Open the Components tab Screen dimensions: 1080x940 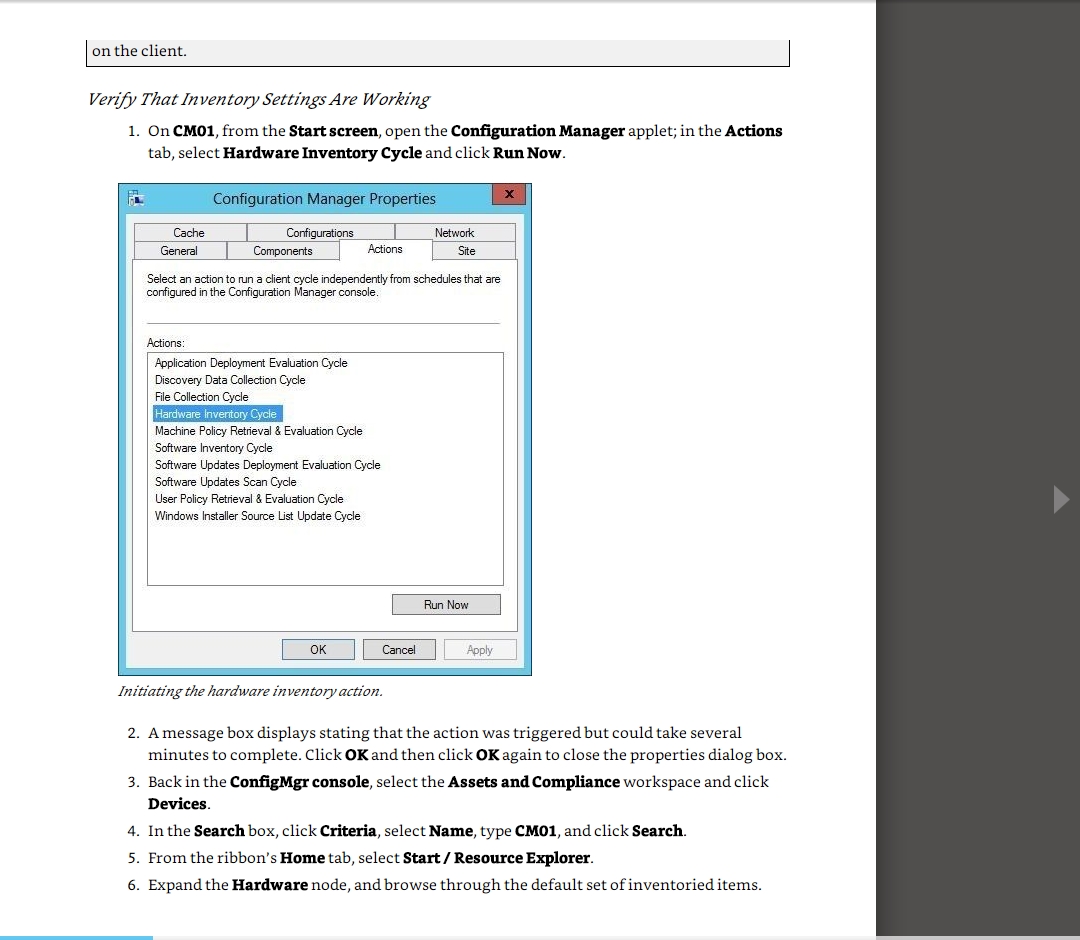tap(282, 251)
